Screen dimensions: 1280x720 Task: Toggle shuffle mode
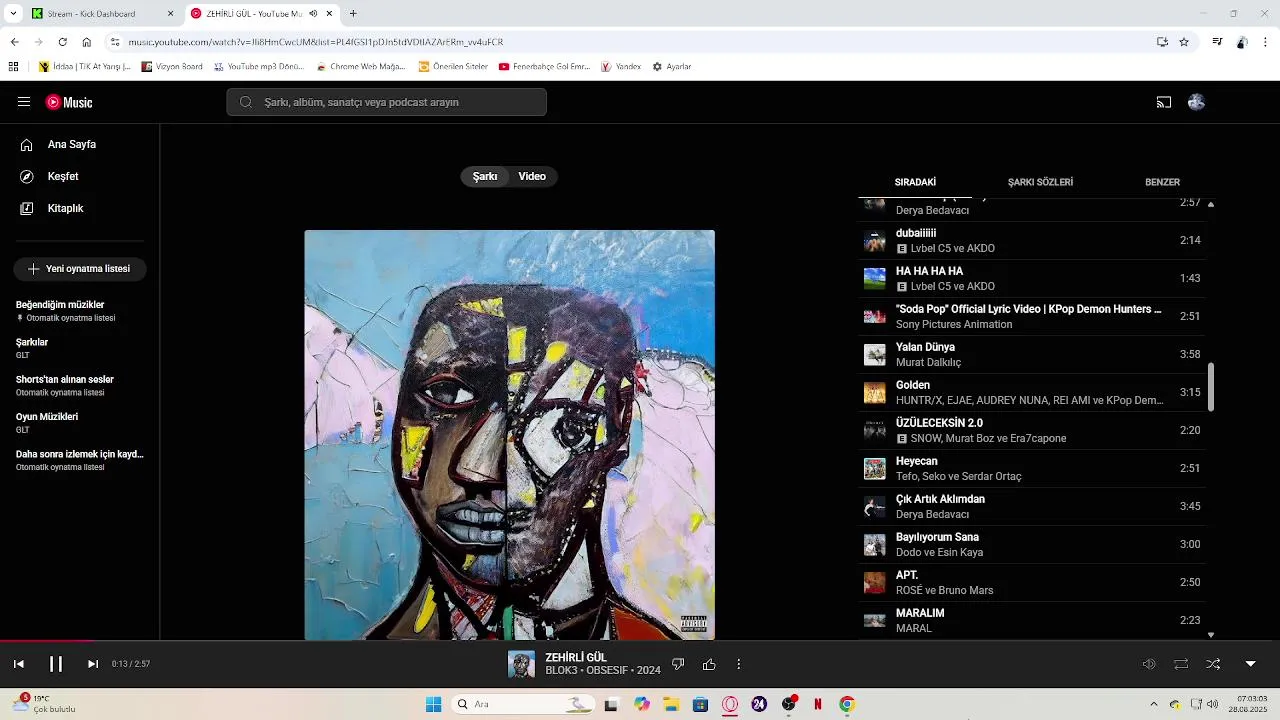point(1213,664)
